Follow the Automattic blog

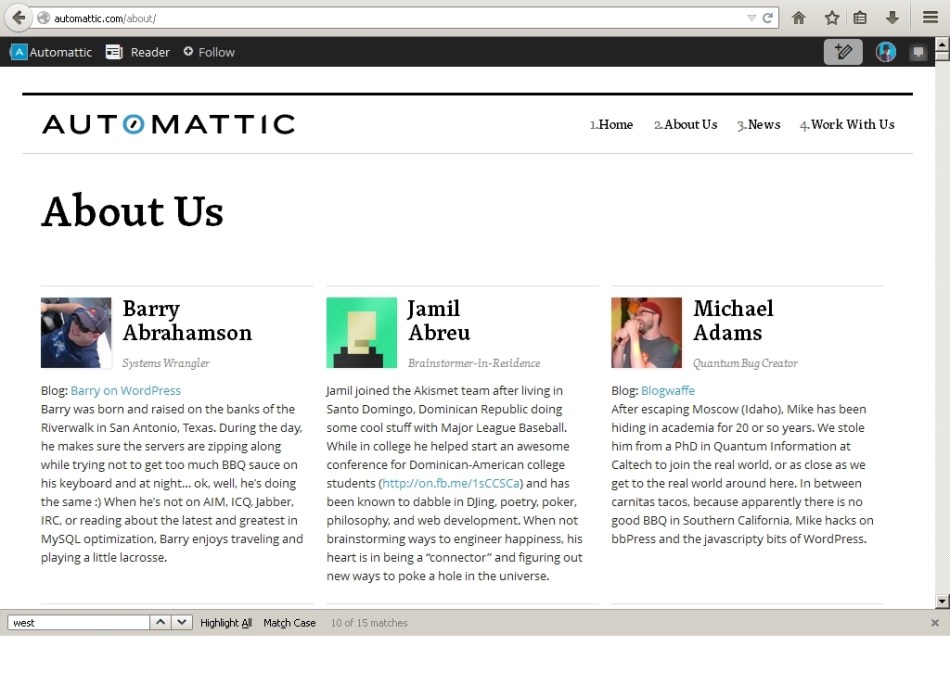[209, 52]
